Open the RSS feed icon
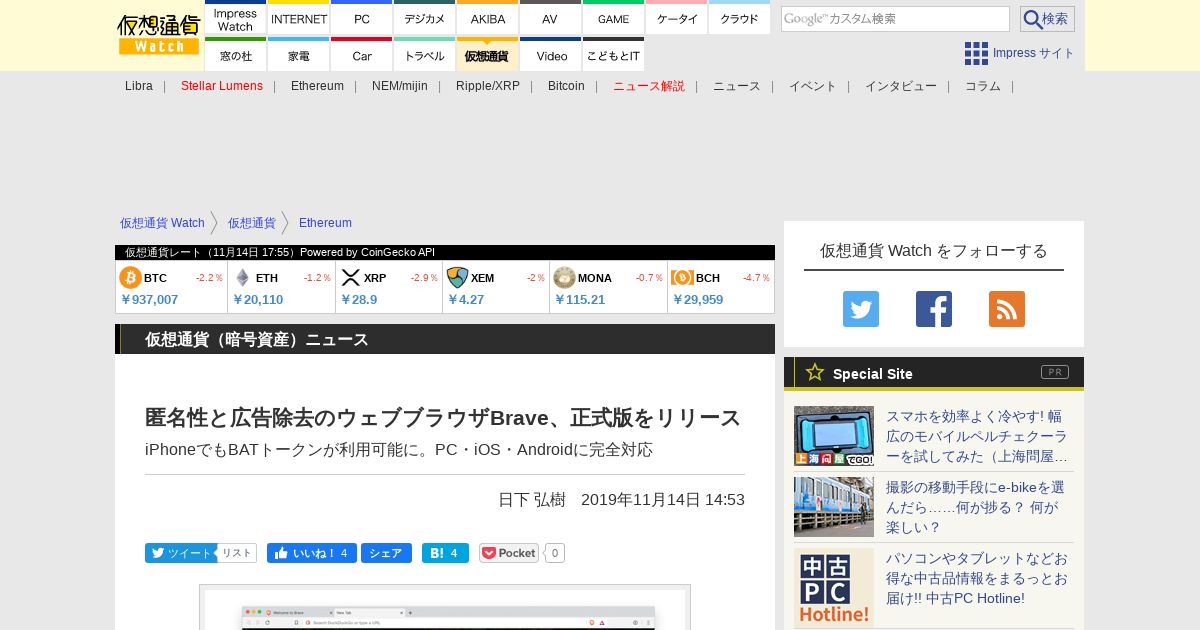The height and width of the screenshot is (630, 1200). 1007,309
